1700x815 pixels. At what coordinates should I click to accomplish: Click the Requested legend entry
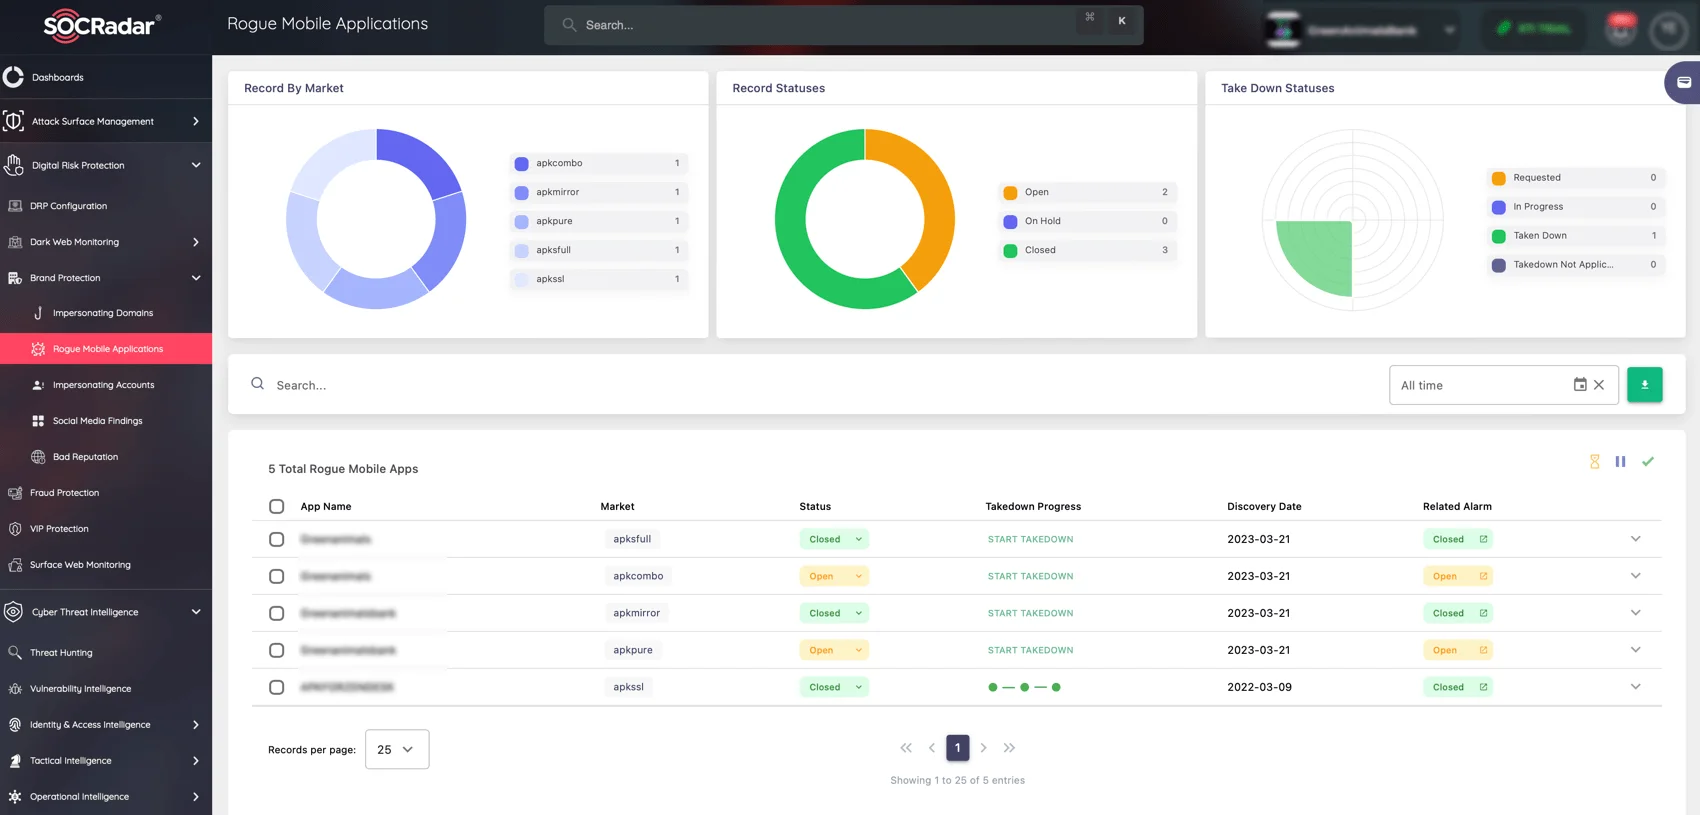pyautogui.click(x=1575, y=178)
